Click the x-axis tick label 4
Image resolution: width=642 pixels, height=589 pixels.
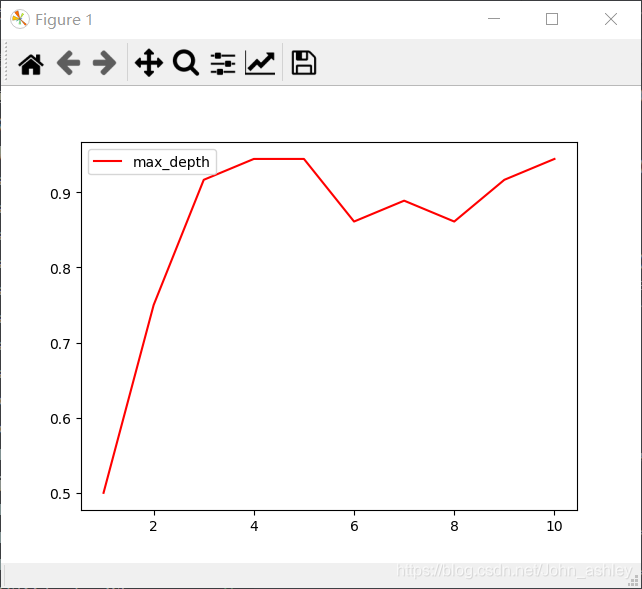[254, 526]
